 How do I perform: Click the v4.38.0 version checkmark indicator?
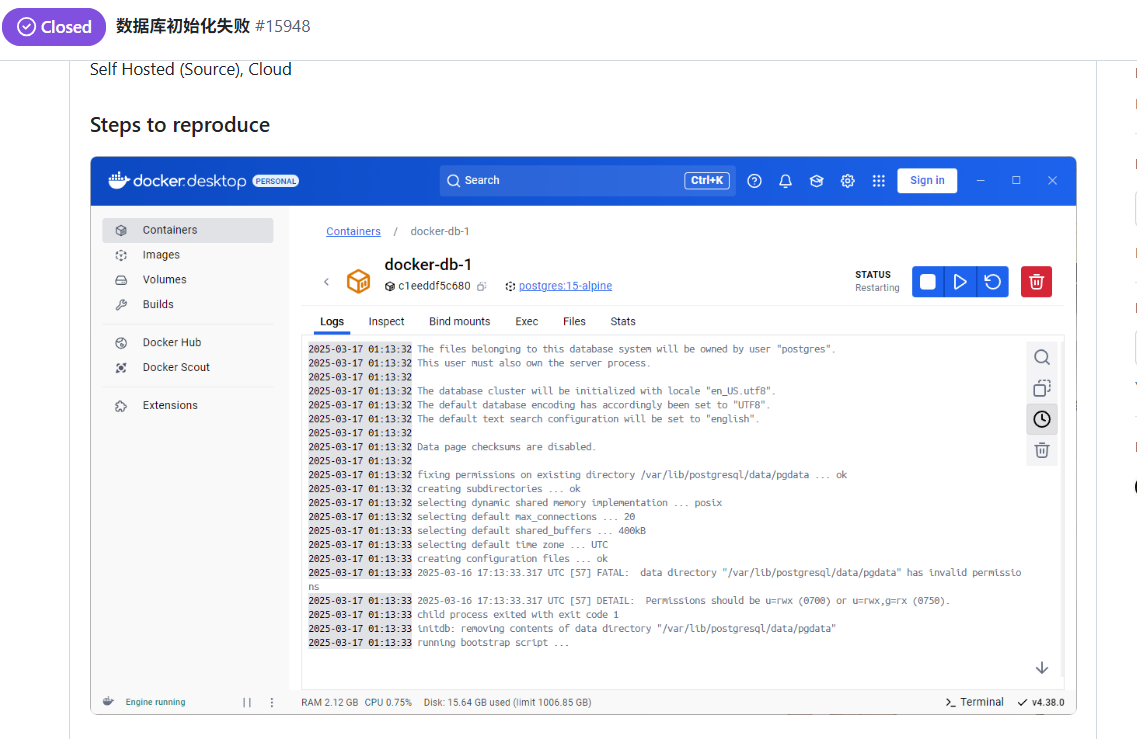1041,702
